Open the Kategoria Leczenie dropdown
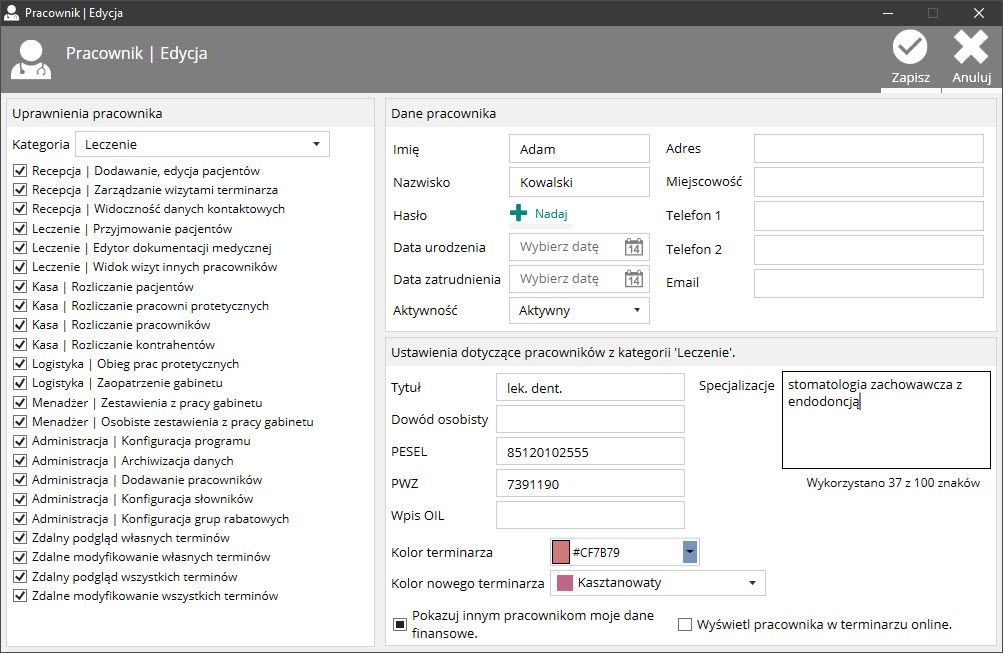The image size is (1003, 653). pyautogui.click(x=202, y=145)
